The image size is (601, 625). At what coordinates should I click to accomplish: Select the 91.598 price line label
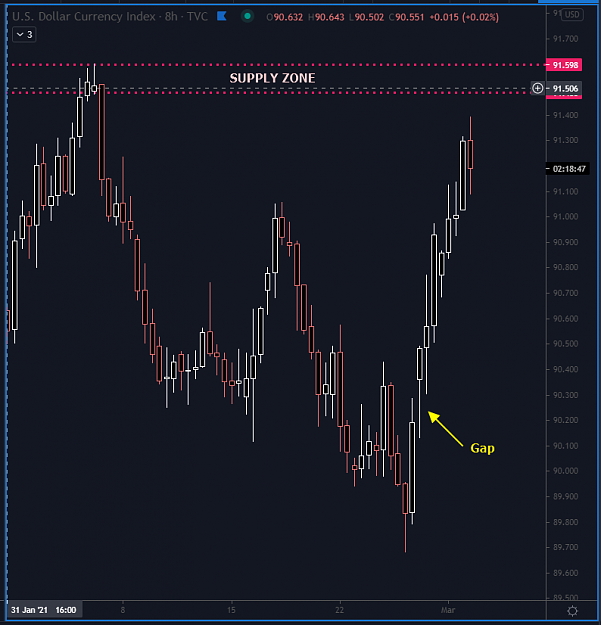click(x=565, y=65)
